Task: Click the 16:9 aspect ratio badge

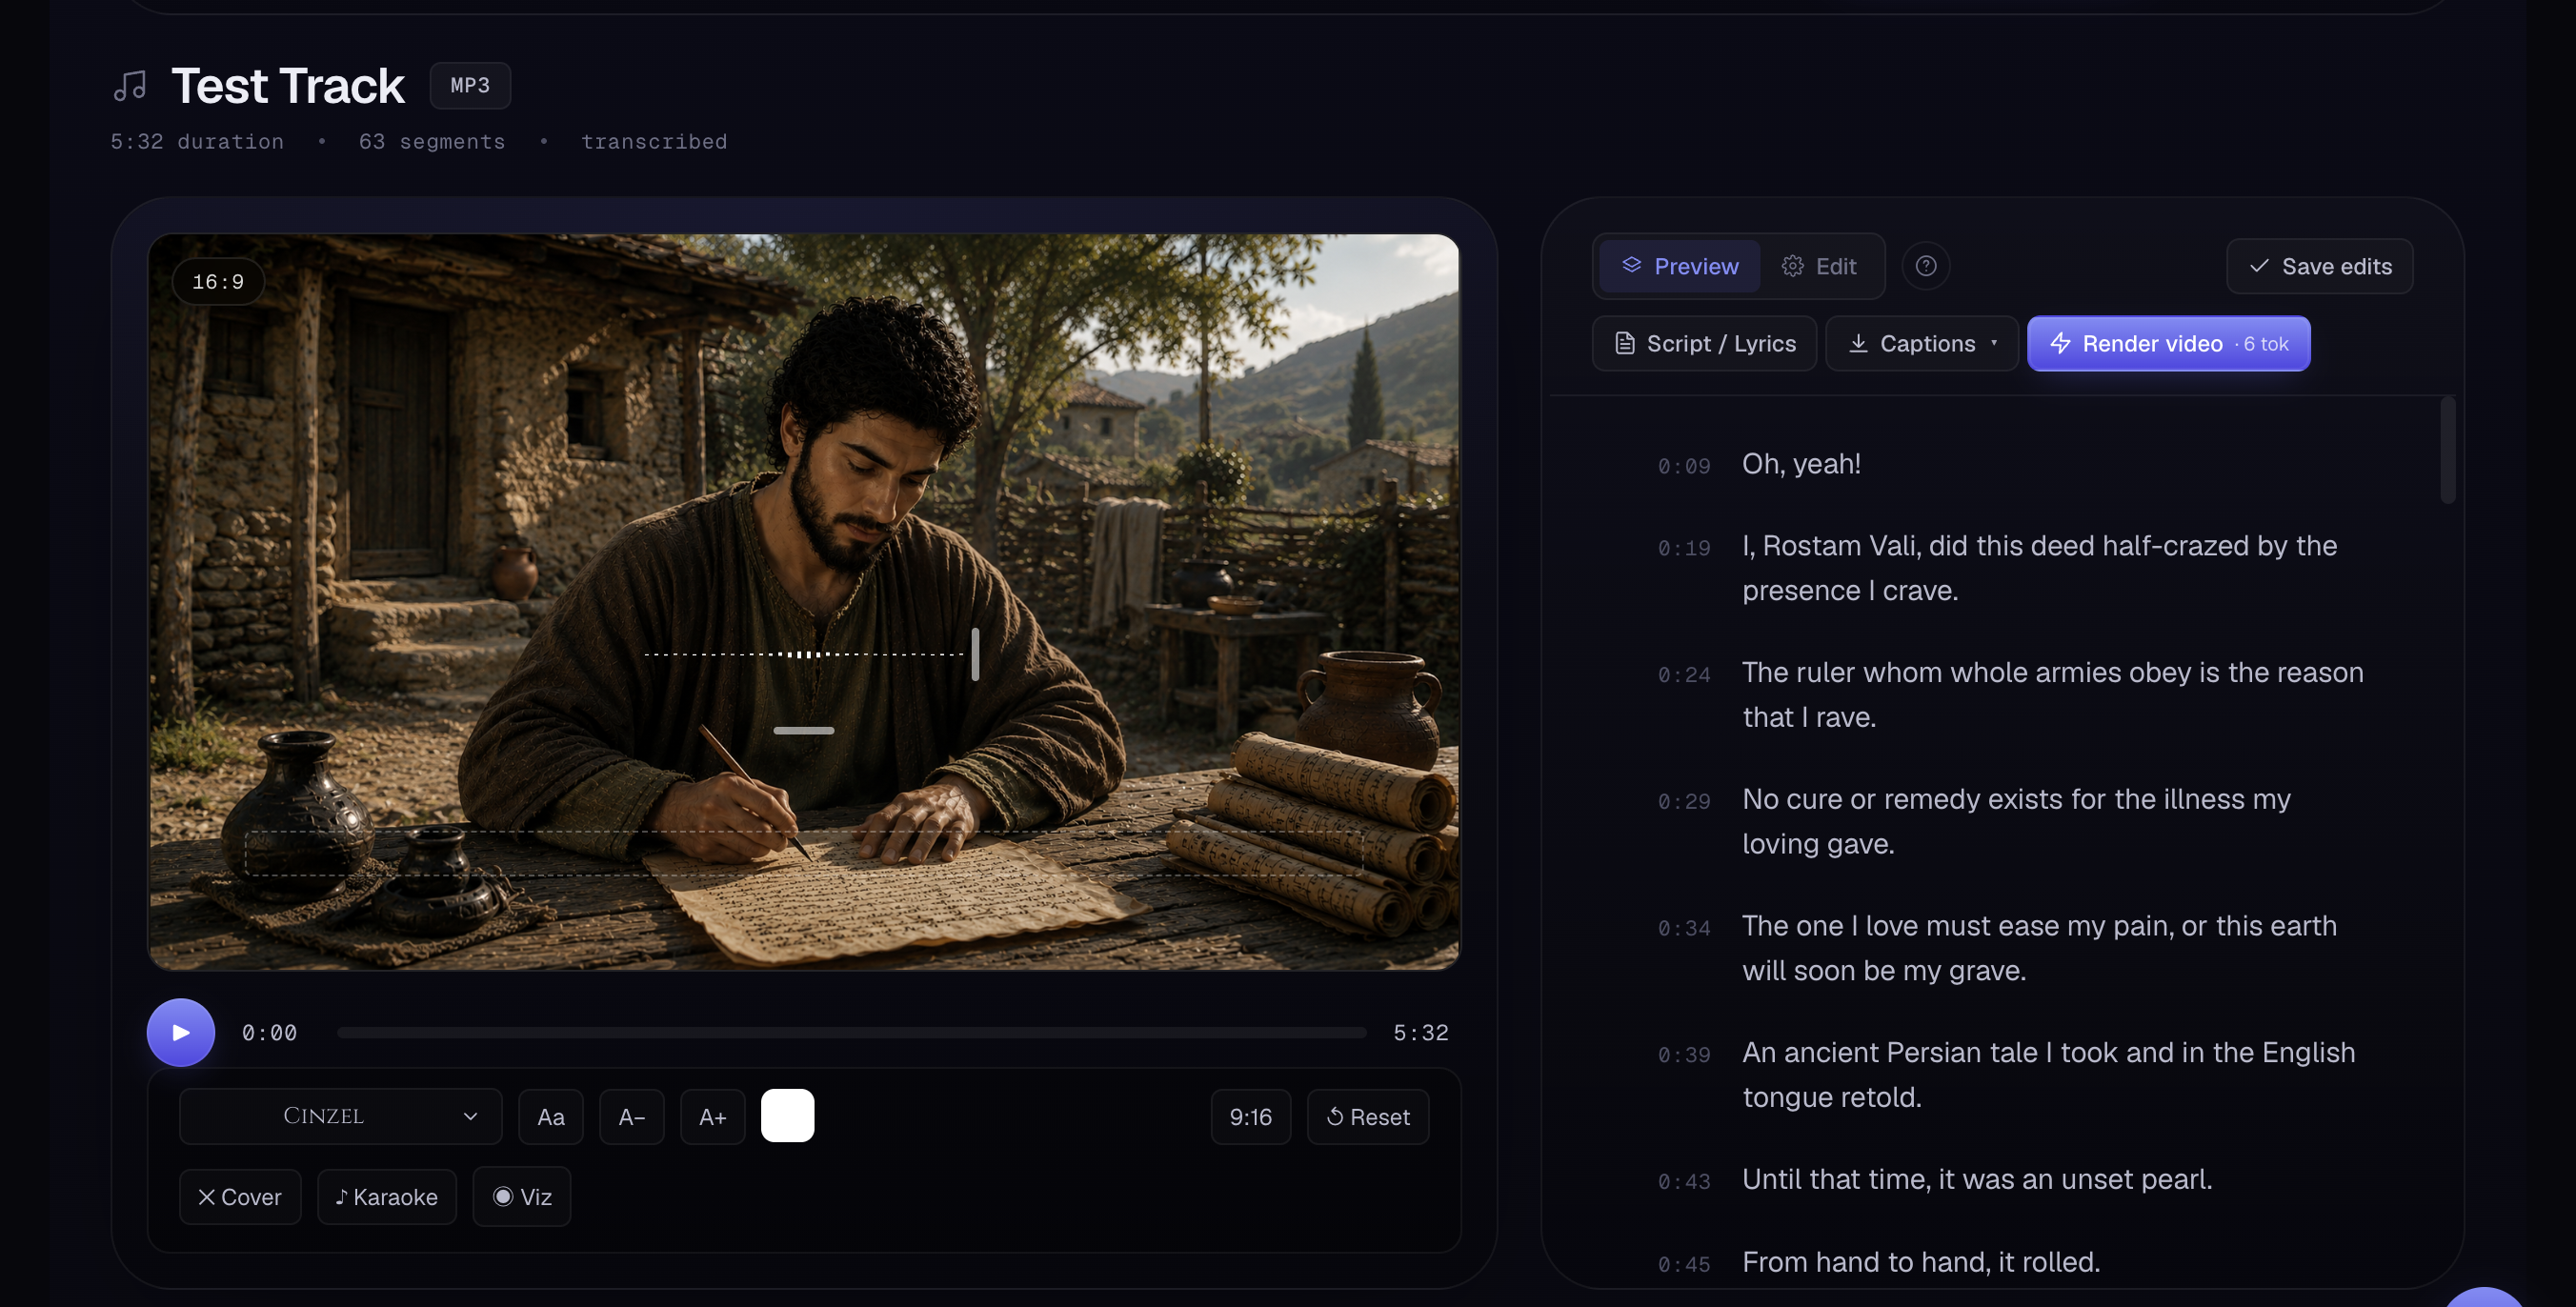Action: [218, 282]
